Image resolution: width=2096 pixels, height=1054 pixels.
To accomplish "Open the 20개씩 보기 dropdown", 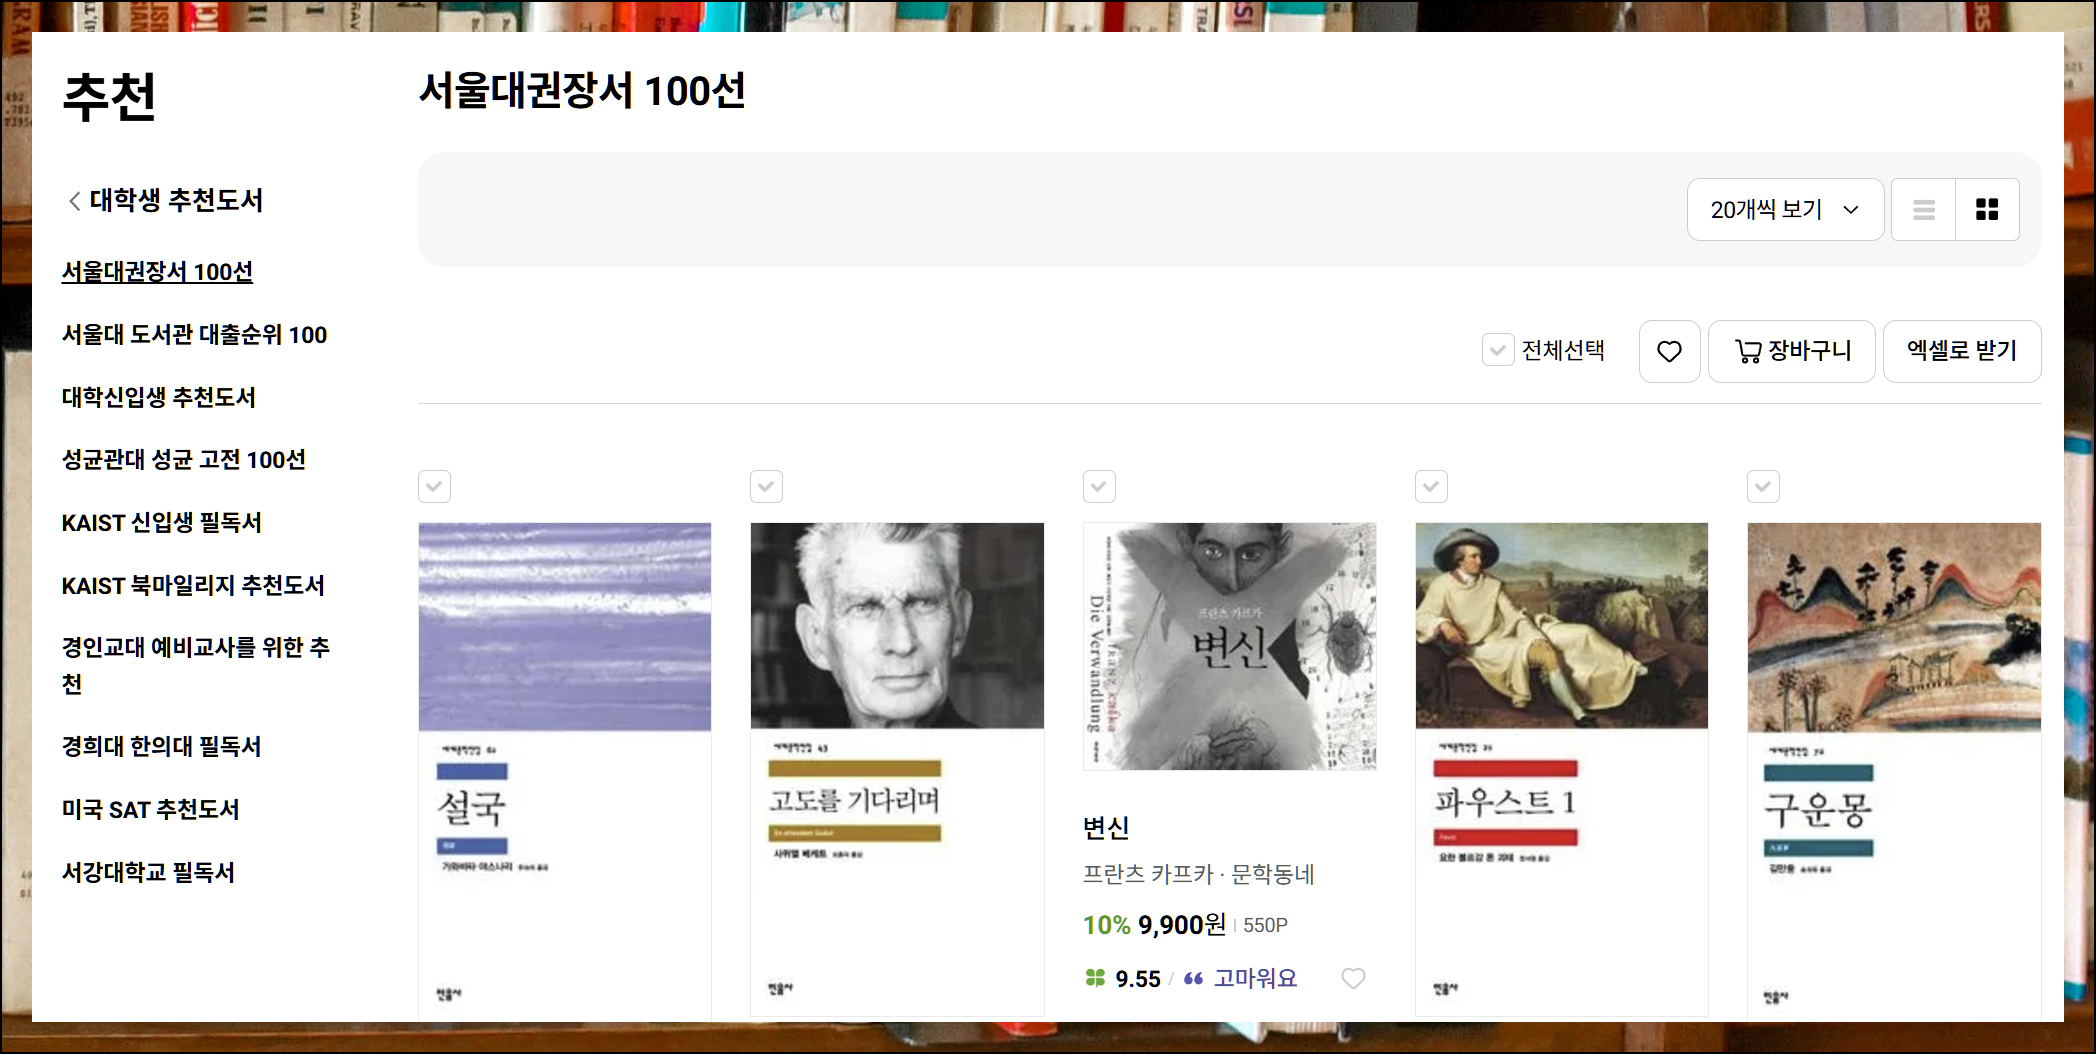I will click(x=1785, y=210).
